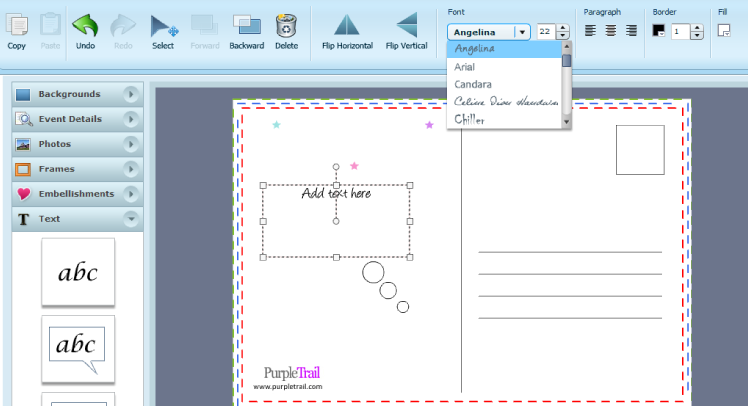Viewport: 748px width, 406px height.
Task: Align paragraph text right
Action: click(631, 31)
